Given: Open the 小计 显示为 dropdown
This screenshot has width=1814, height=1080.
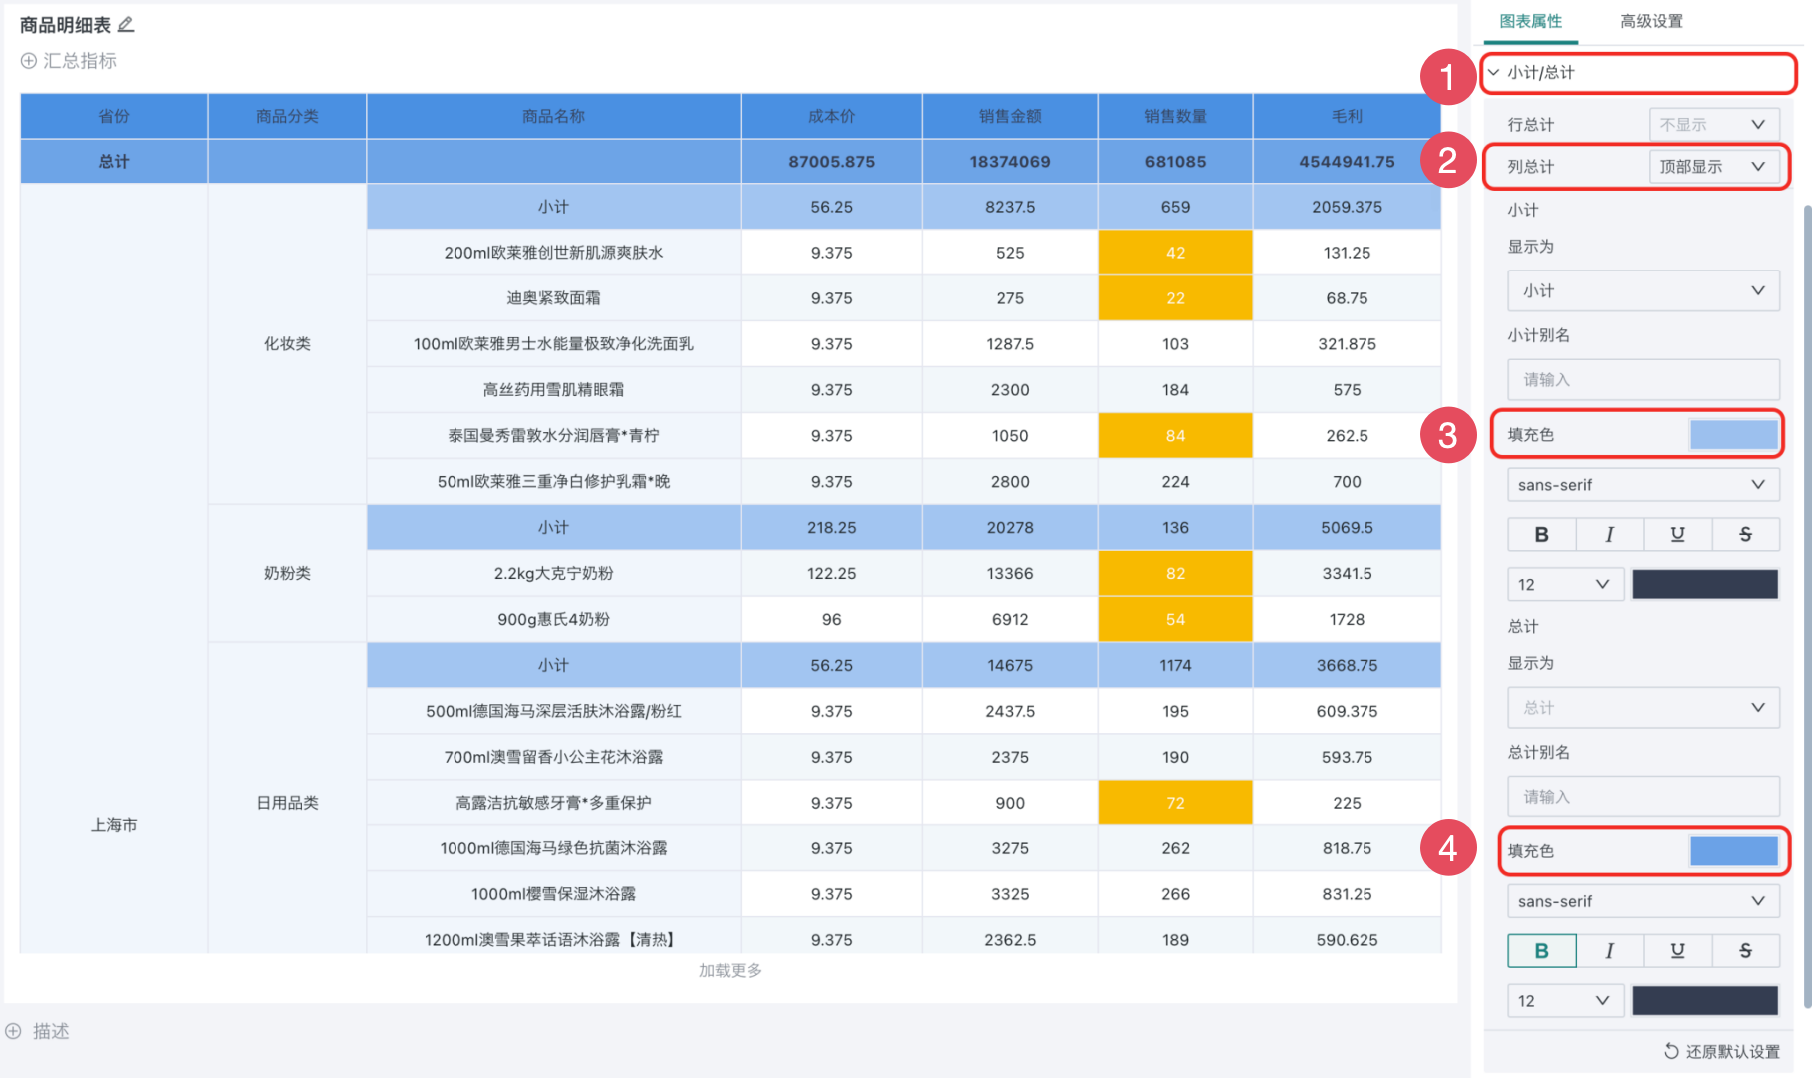Looking at the screenshot, I should click(1644, 291).
